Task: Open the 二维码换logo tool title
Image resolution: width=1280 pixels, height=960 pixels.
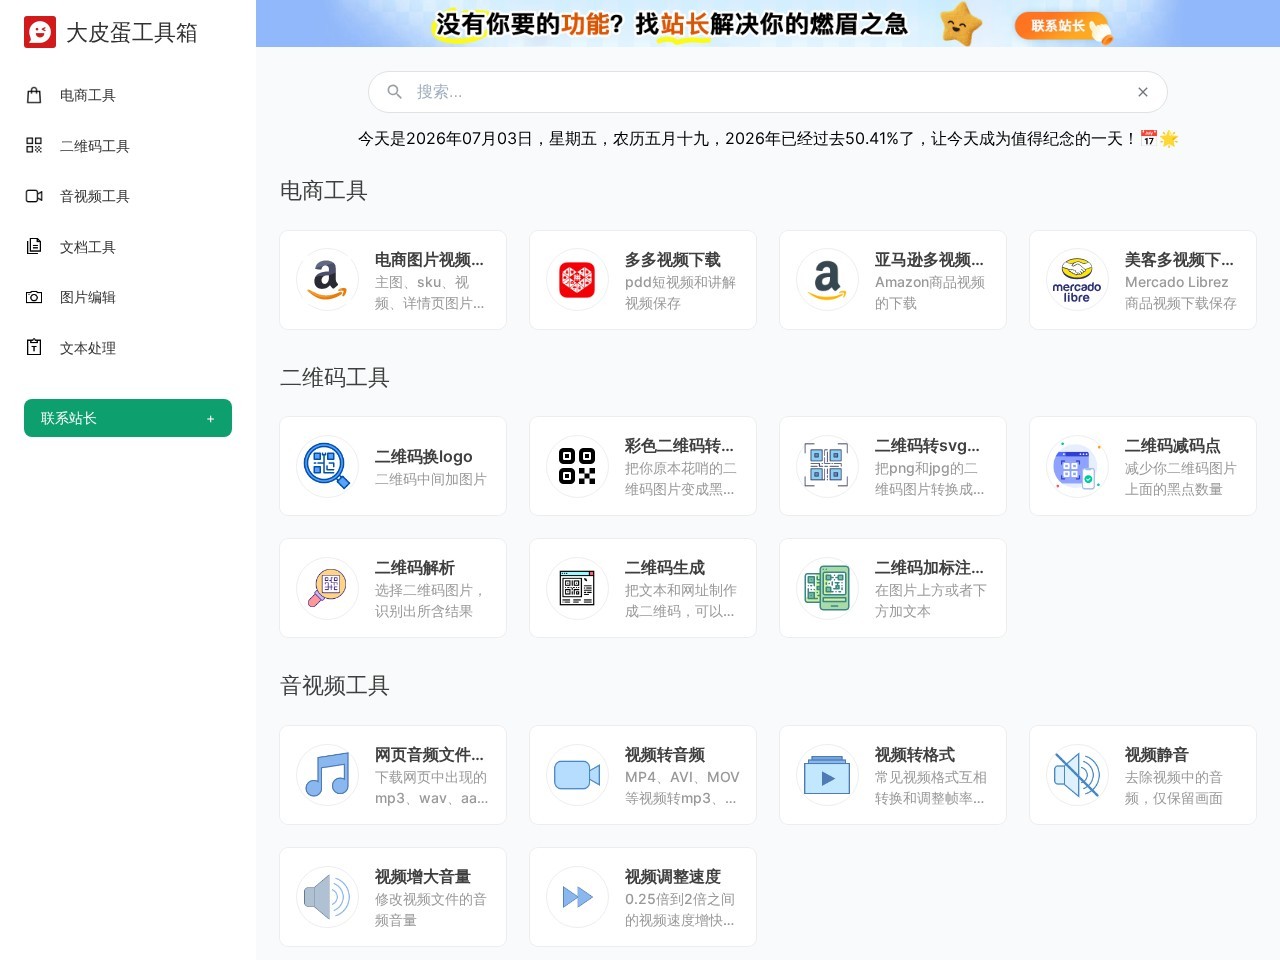Action: tap(424, 457)
